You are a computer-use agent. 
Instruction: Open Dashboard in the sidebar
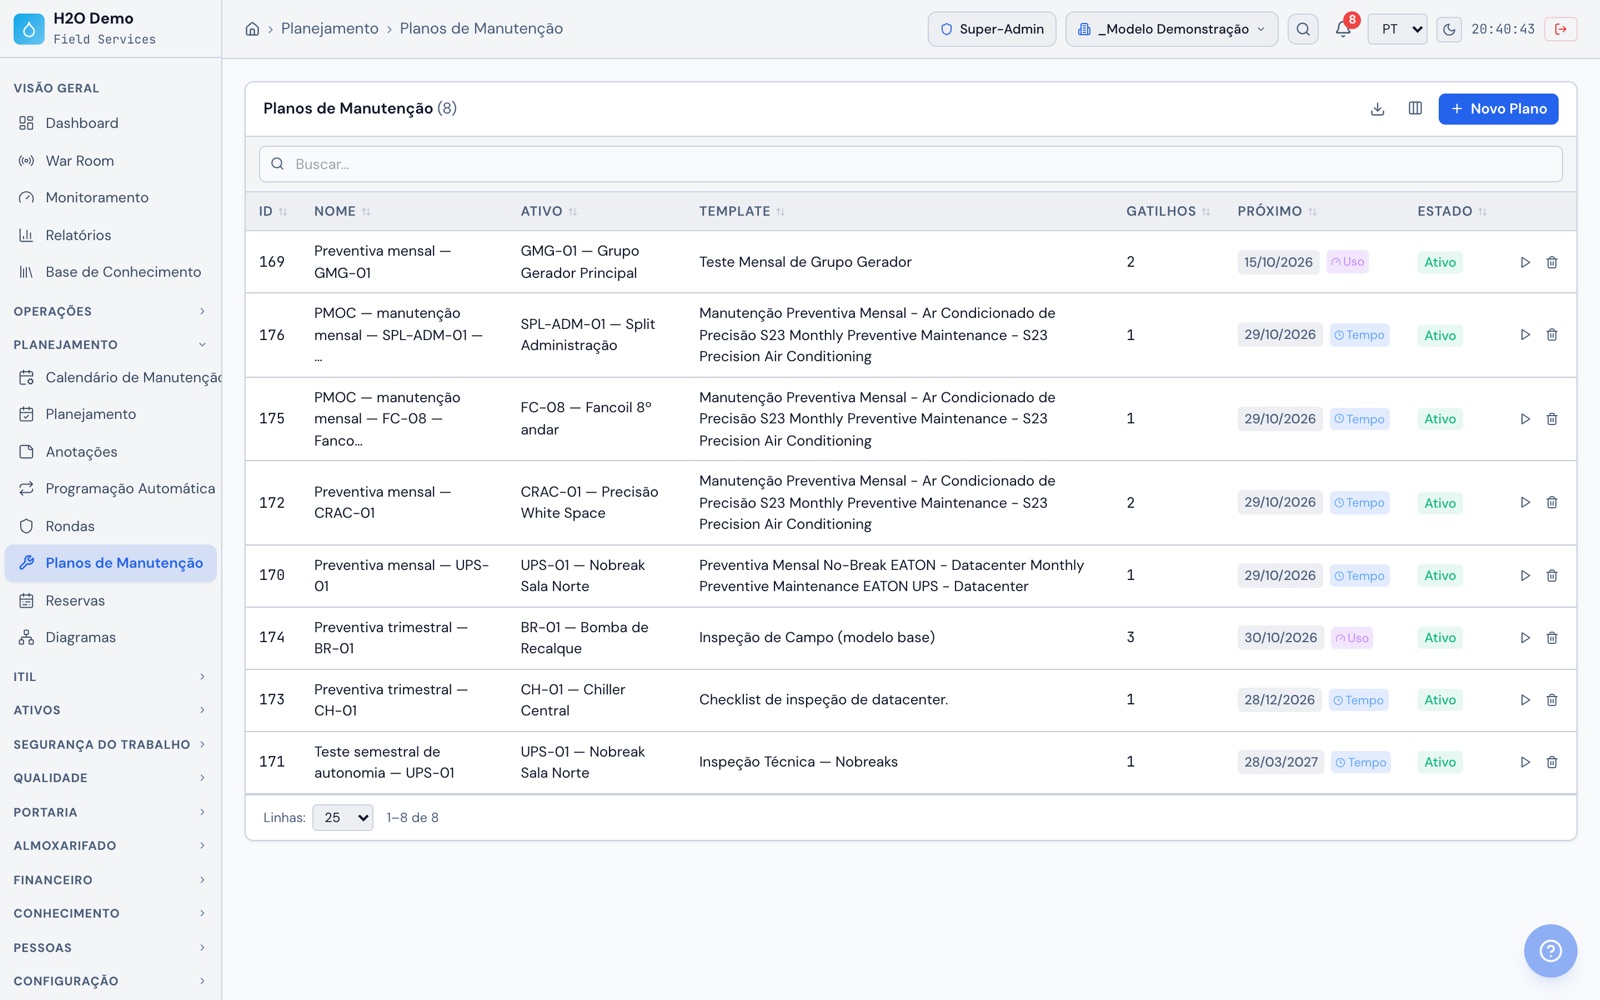coord(110,123)
